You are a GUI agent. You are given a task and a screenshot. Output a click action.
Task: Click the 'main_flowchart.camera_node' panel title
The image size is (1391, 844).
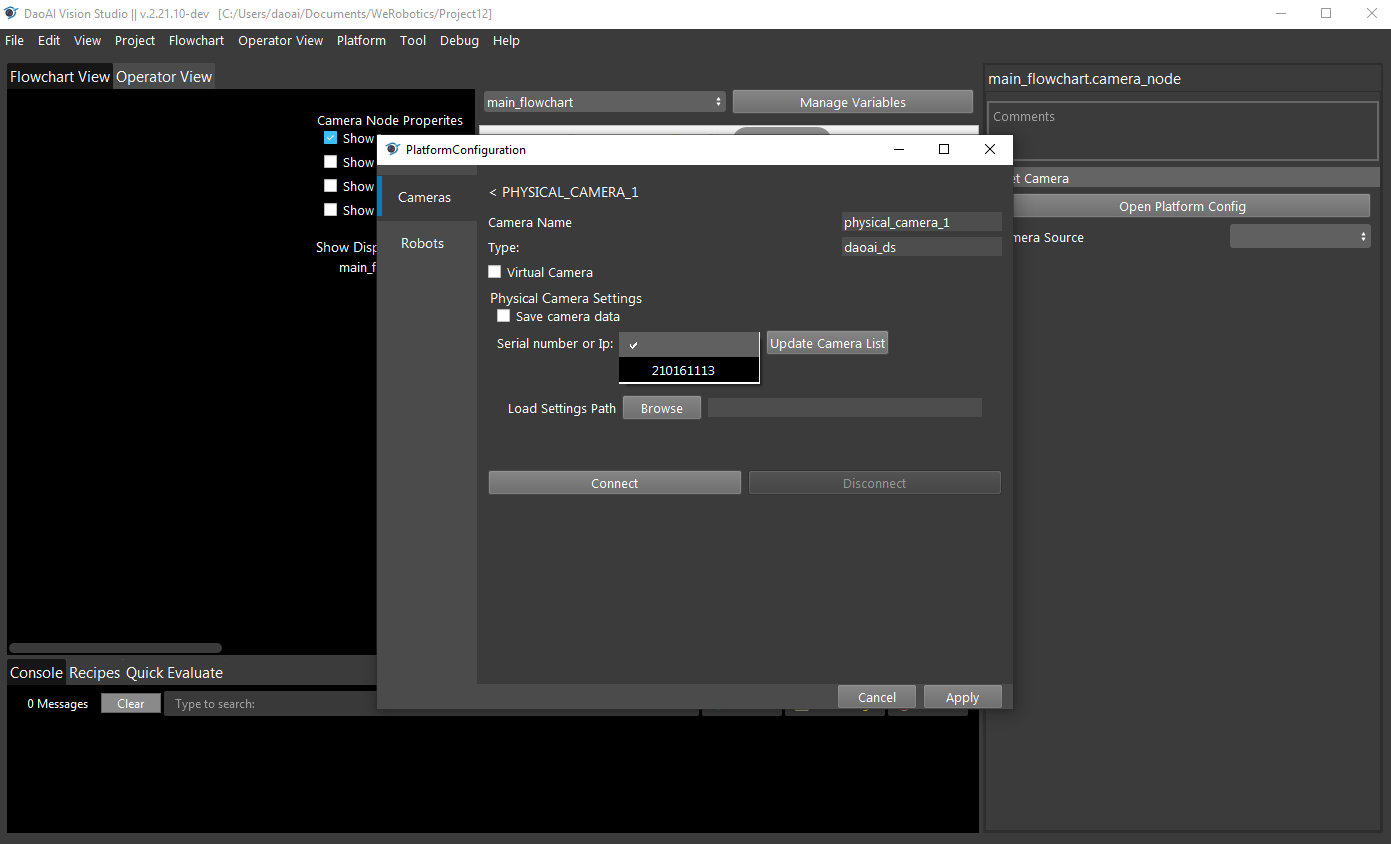1084,79
